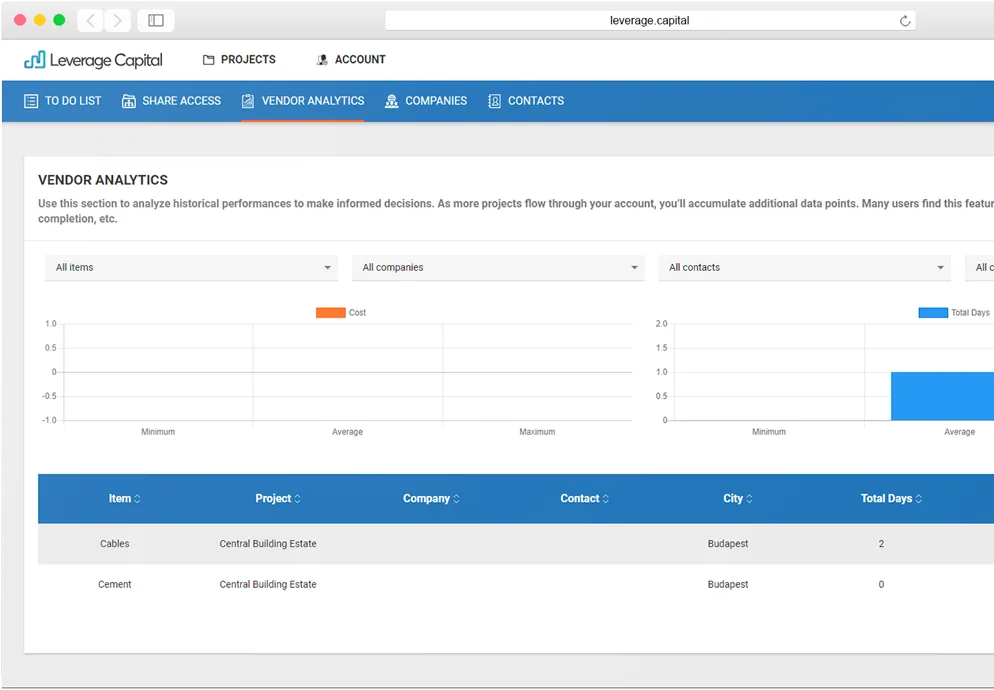
Task: Click the Average label in Cost chart
Action: pyautogui.click(x=347, y=432)
